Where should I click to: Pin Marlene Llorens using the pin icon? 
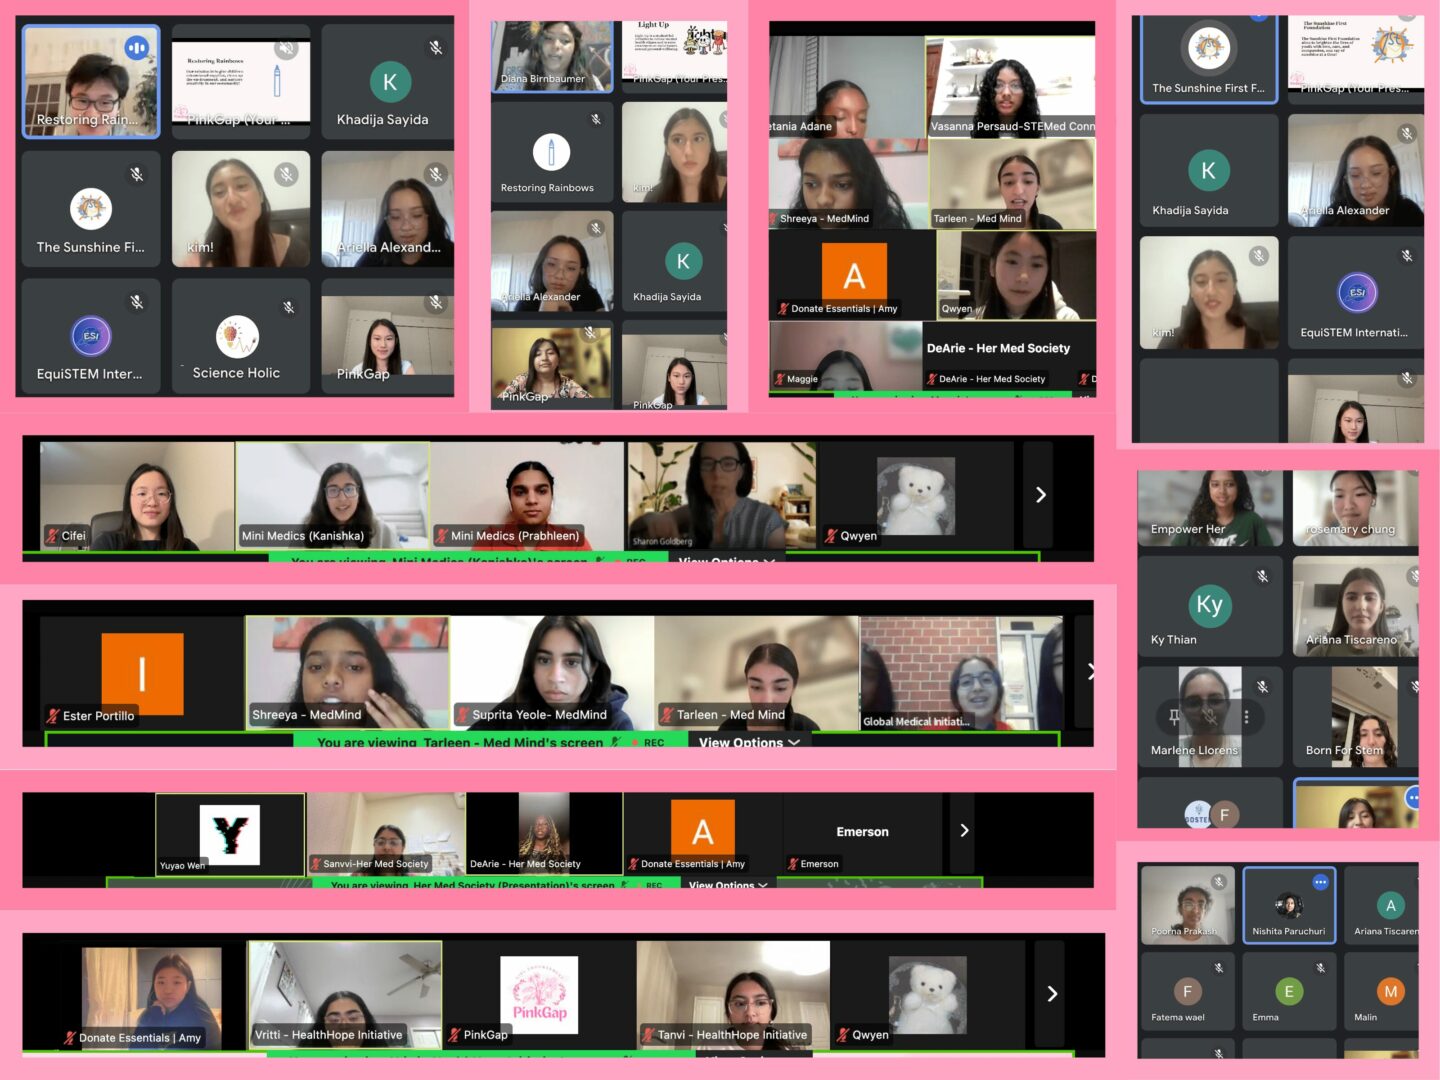pos(1174,716)
